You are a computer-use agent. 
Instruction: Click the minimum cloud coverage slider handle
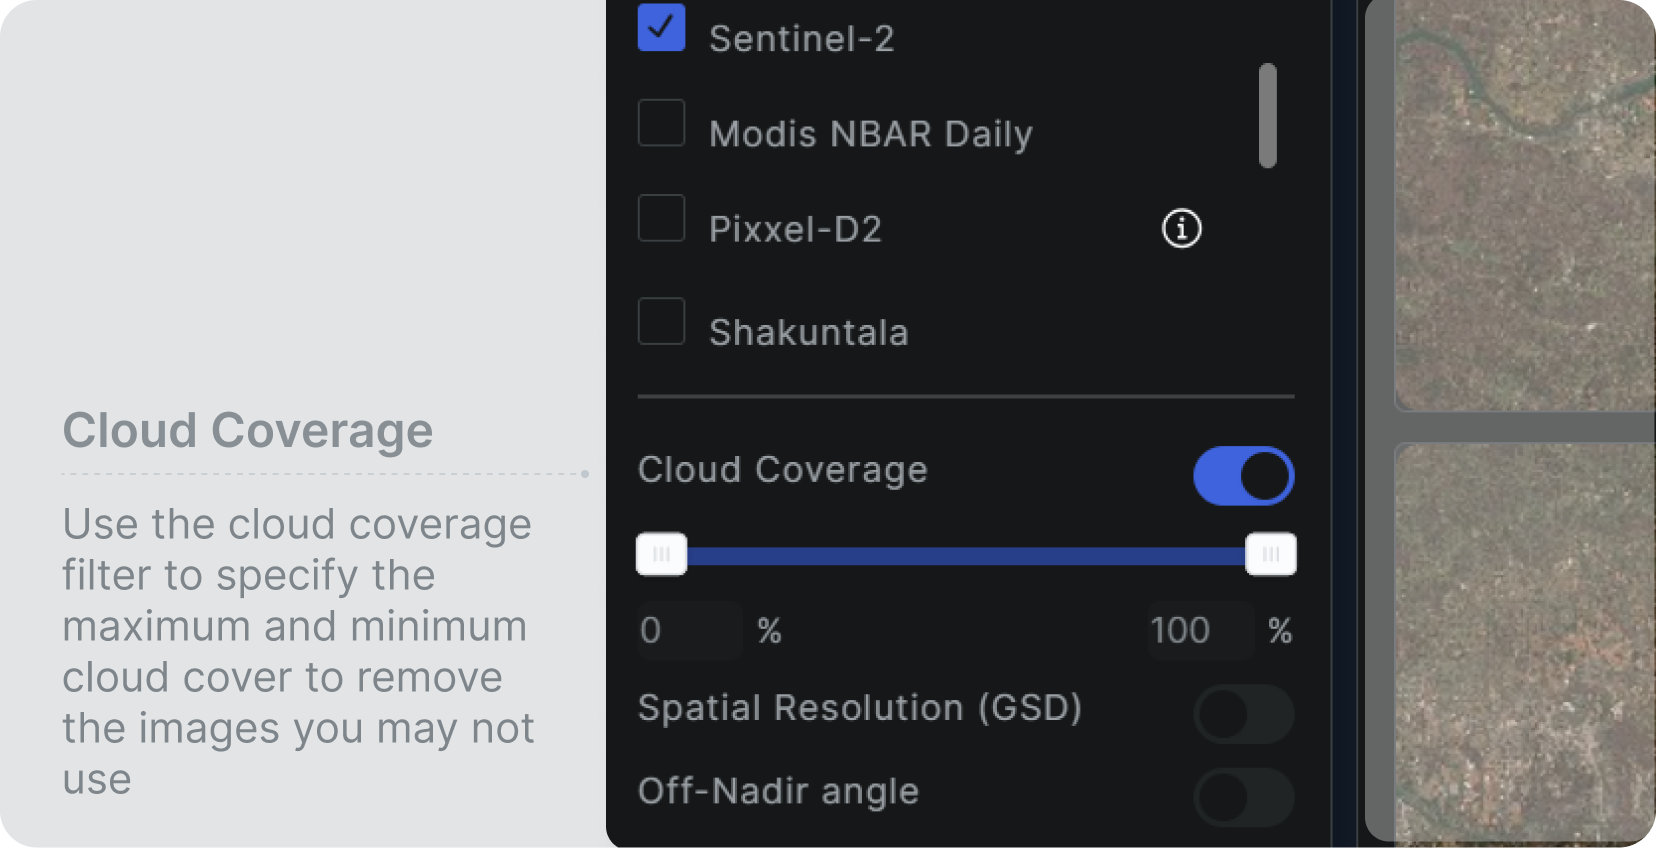coord(661,554)
